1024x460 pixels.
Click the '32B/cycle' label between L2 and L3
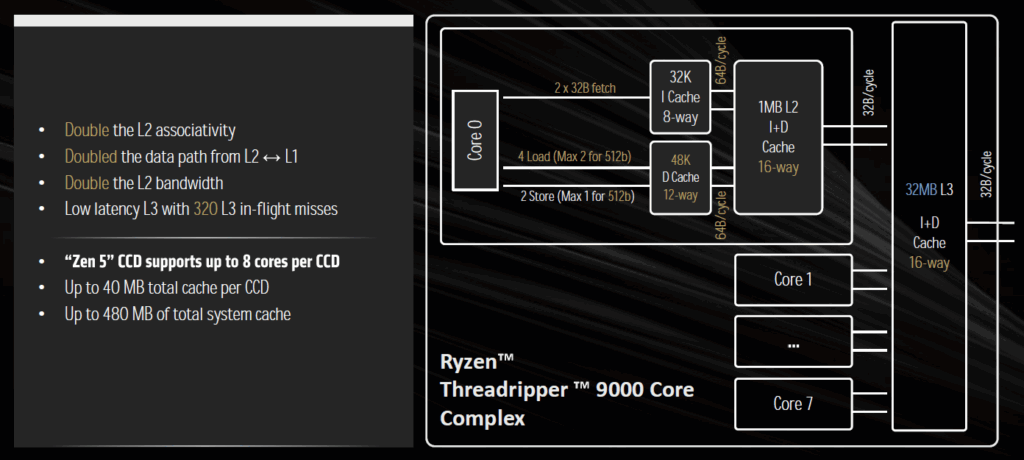[x=869, y=93]
